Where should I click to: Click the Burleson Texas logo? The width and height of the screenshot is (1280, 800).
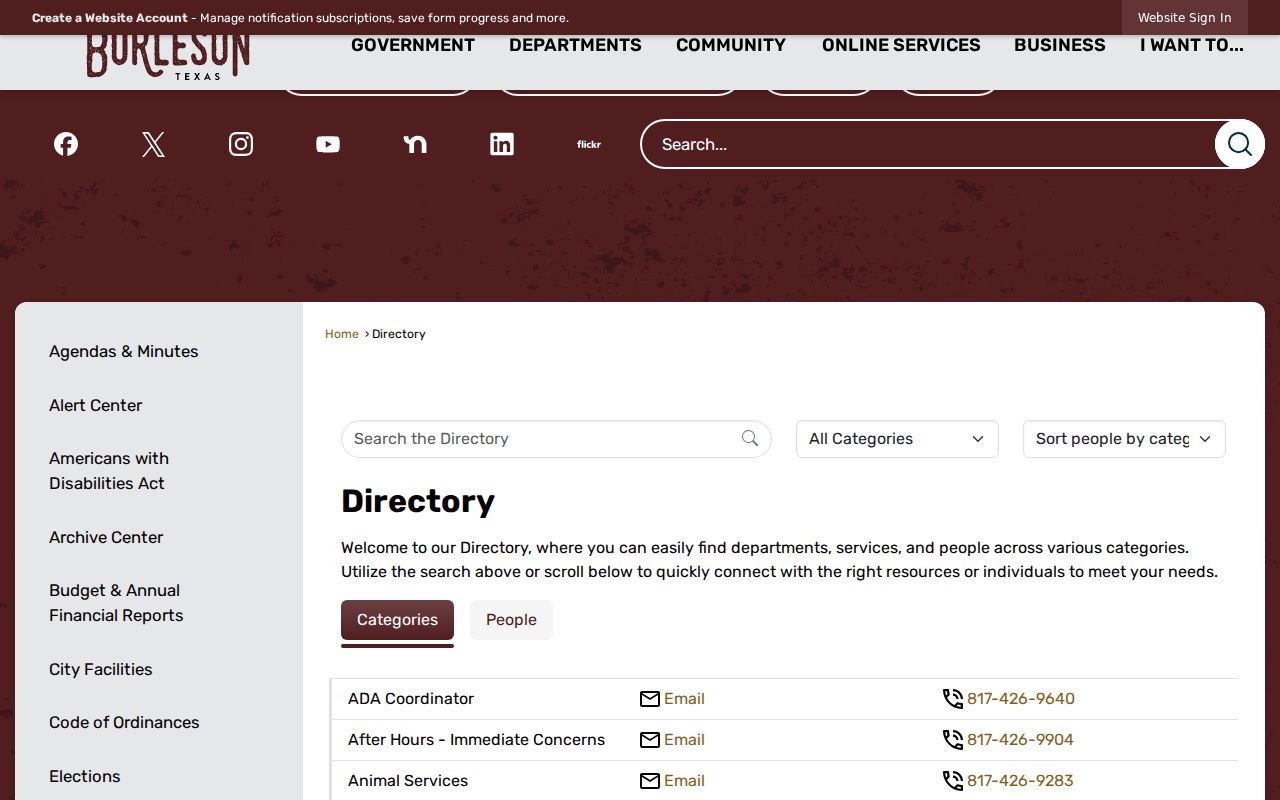coord(168,57)
